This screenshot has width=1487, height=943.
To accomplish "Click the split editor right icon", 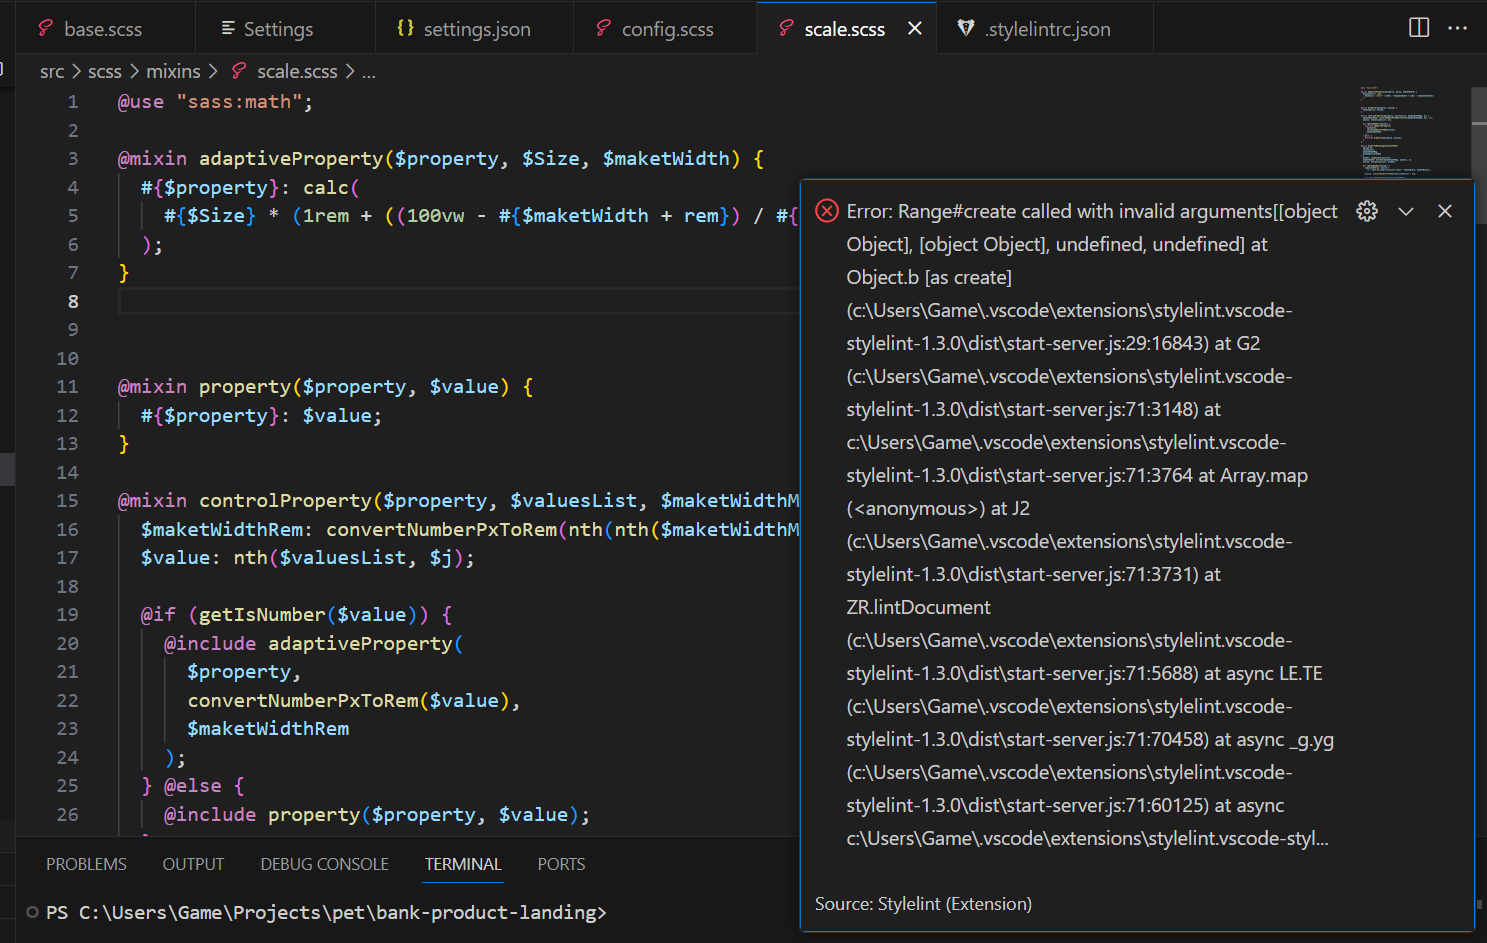I will (x=1419, y=28).
